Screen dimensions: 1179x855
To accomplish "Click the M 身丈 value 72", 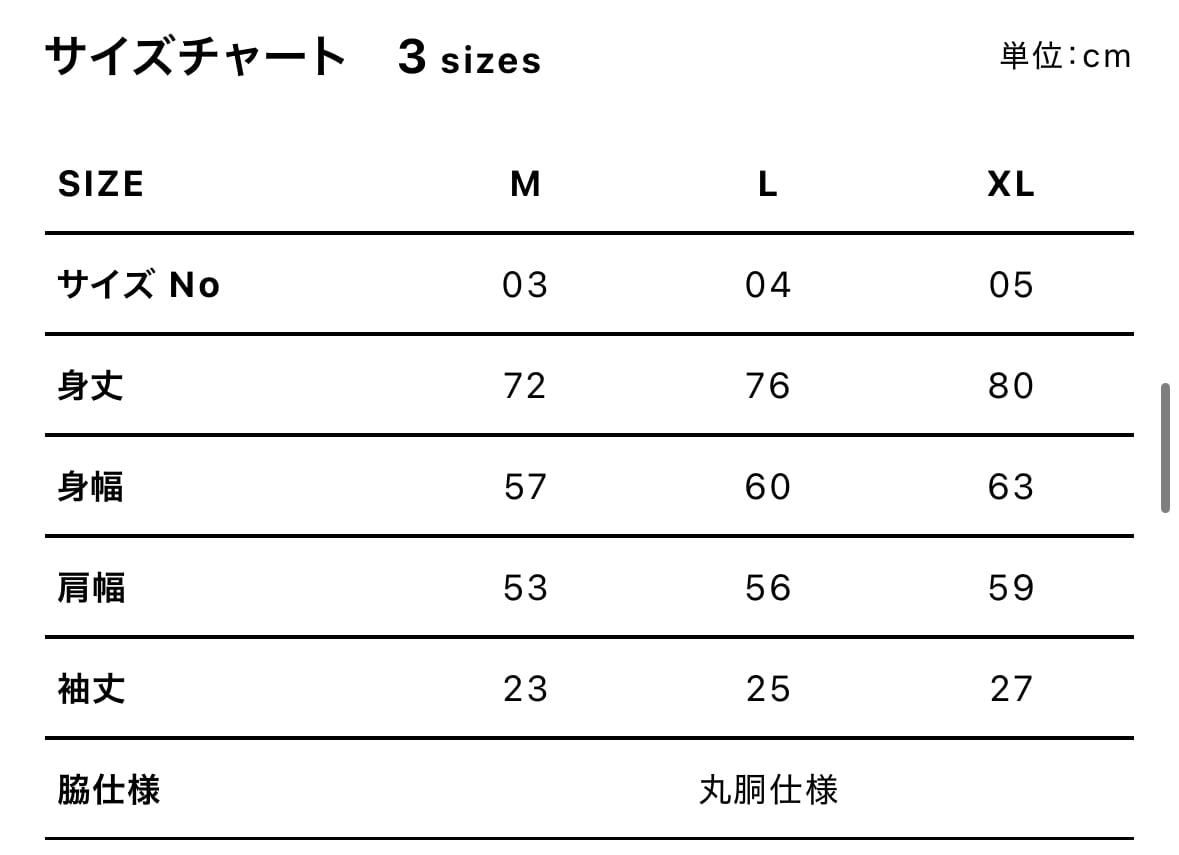I will coord(525,386).
